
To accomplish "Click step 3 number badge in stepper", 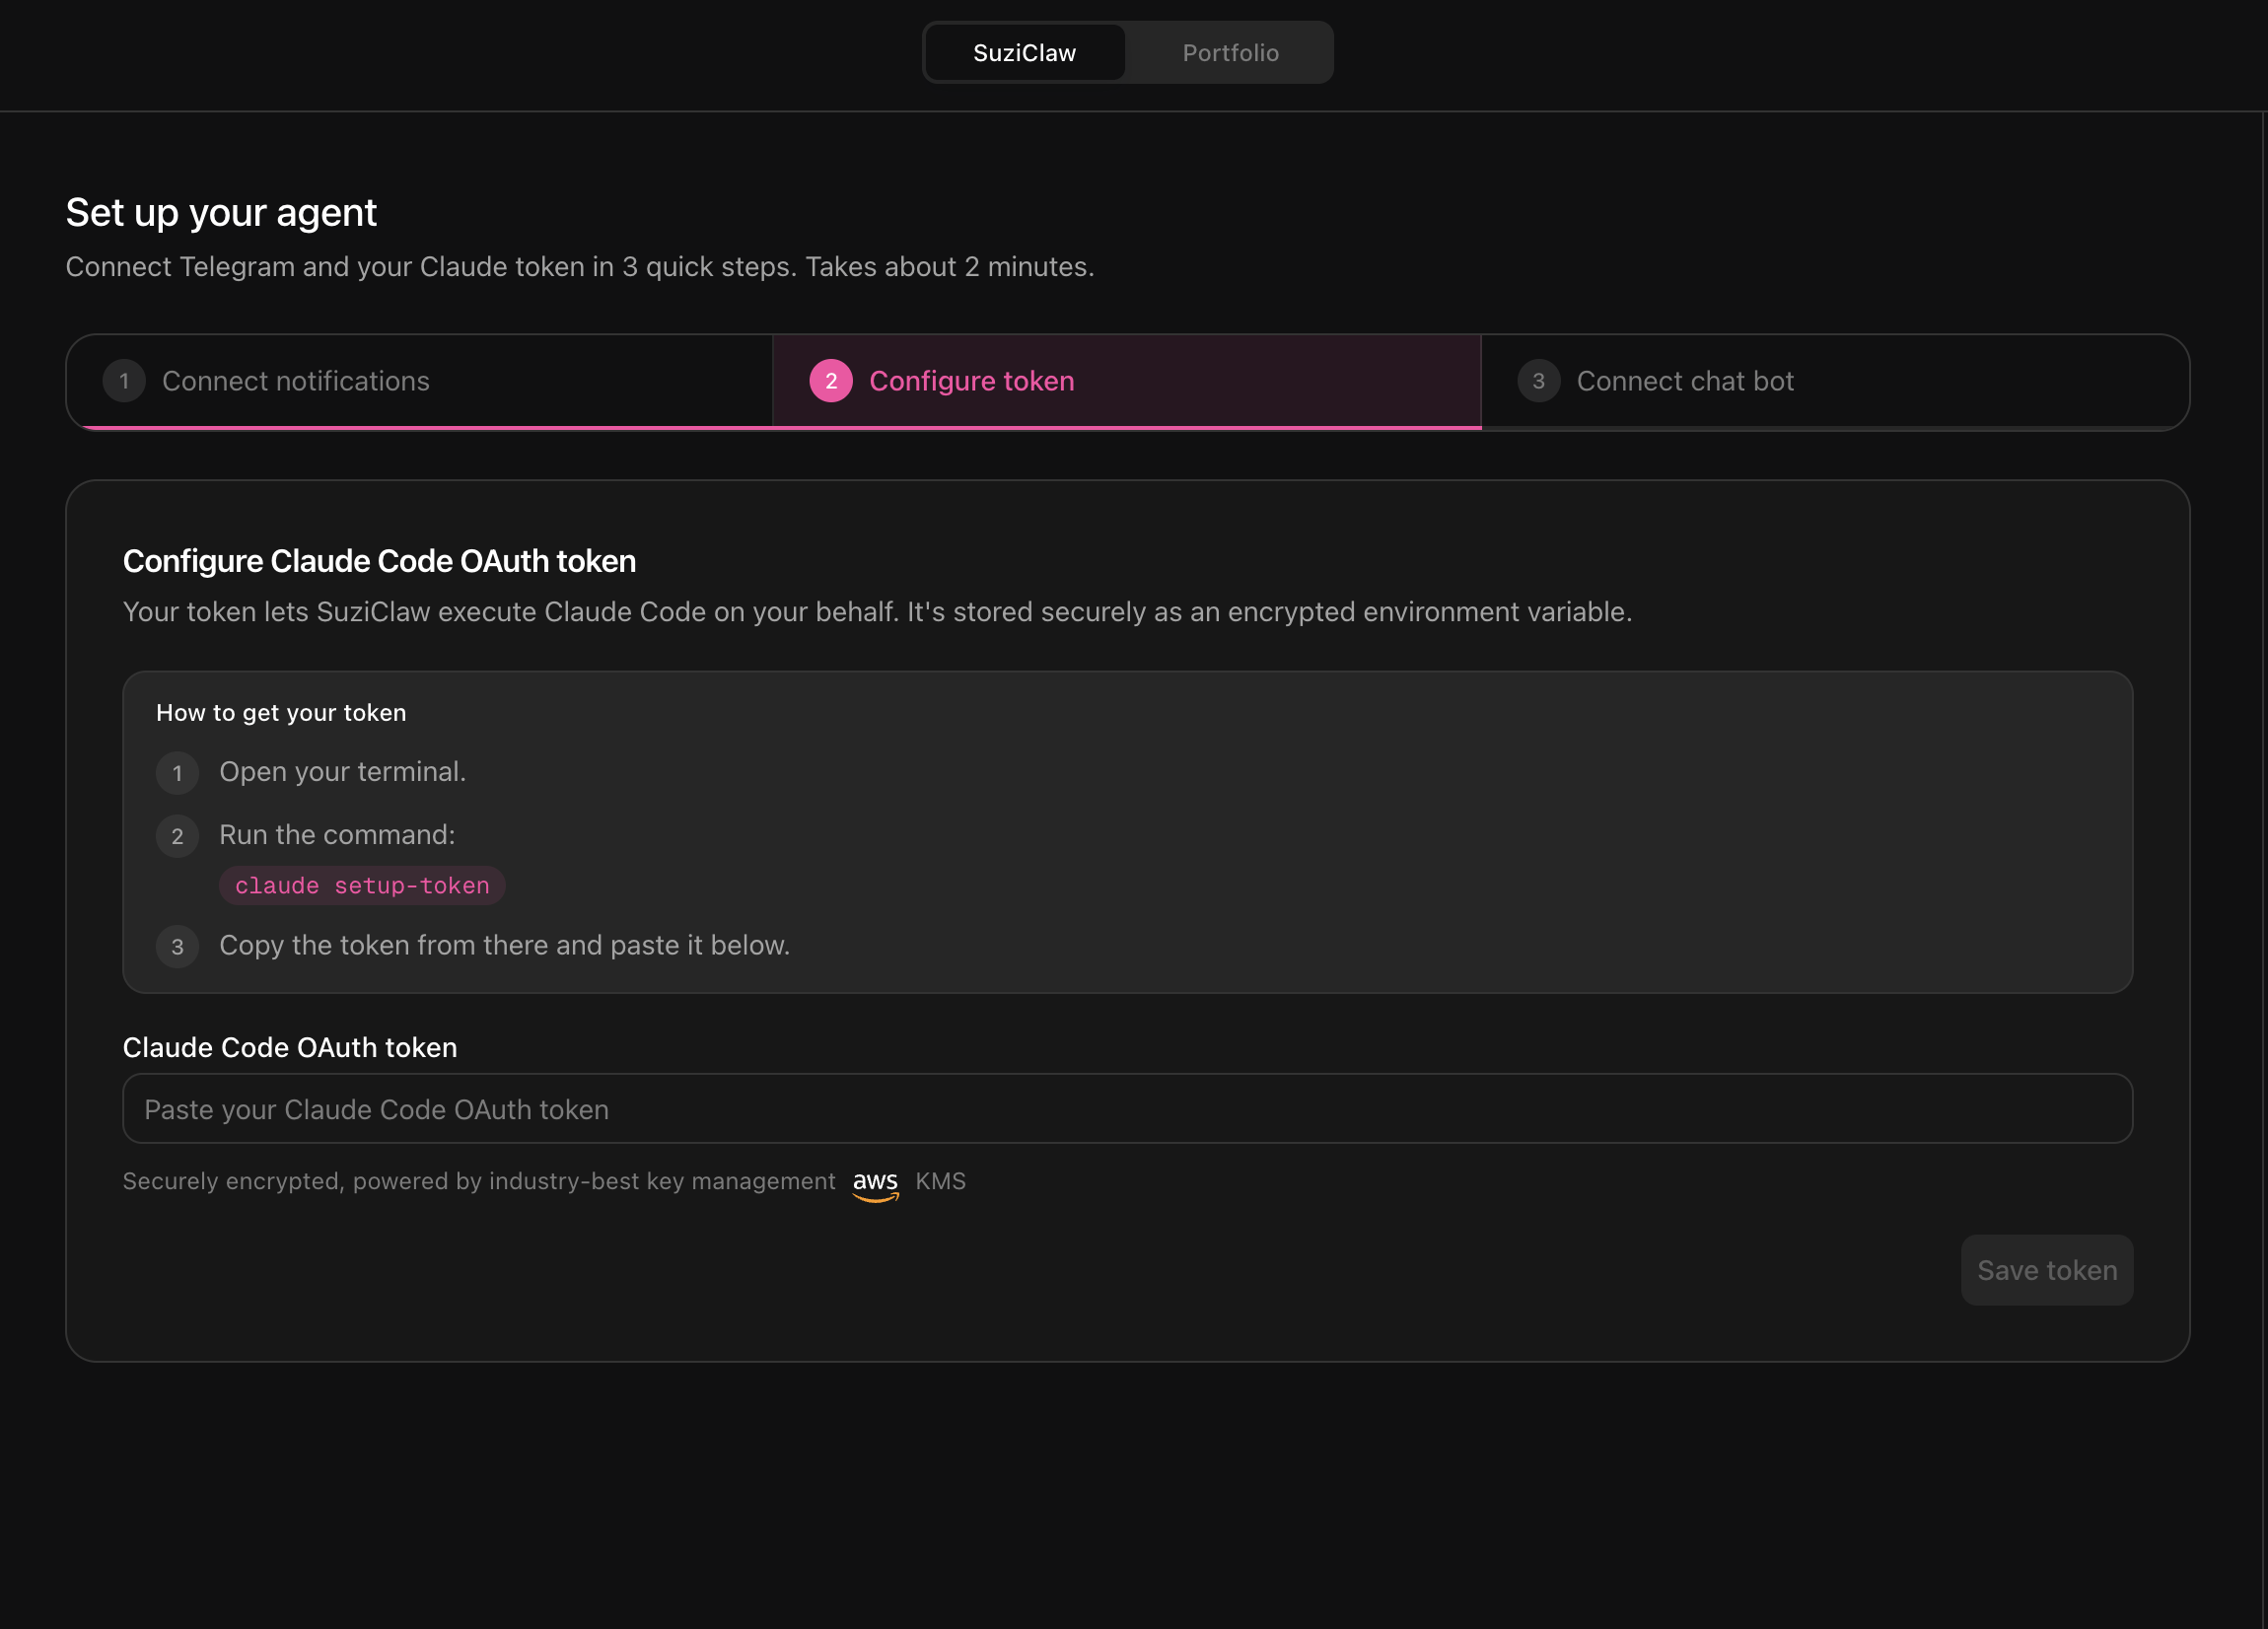I will click(x=1538, y=381).
